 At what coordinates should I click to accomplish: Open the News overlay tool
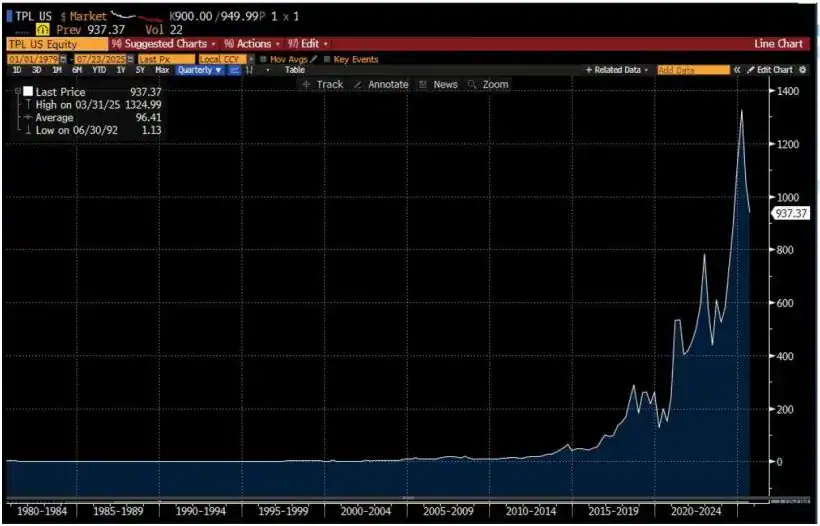439,85
